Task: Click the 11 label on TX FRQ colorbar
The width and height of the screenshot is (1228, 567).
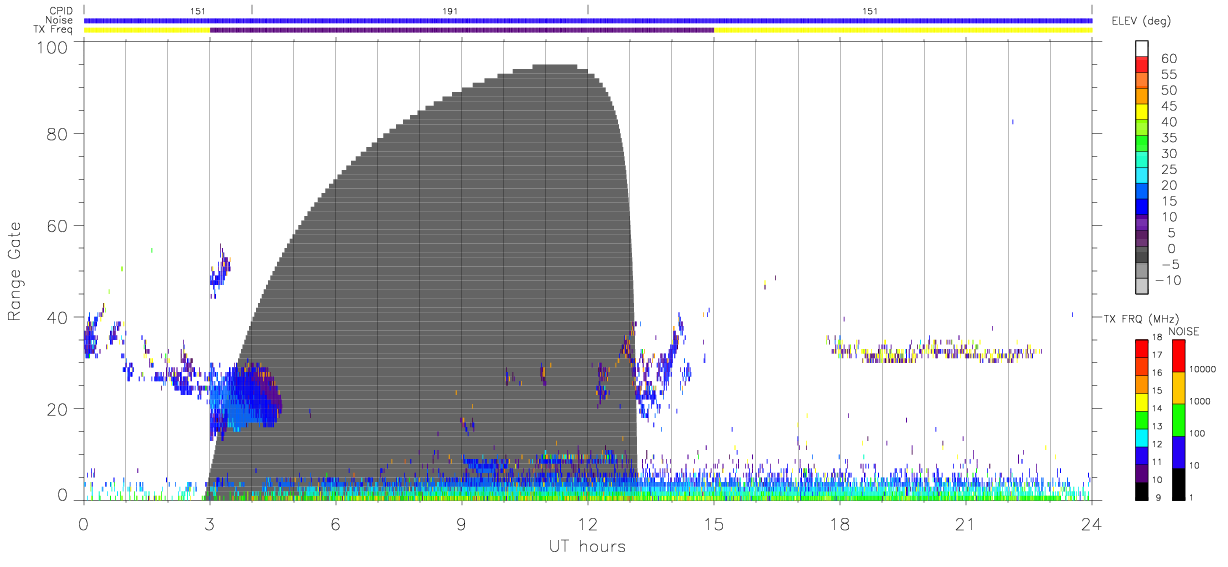Action: click(x=1156, y=462)
